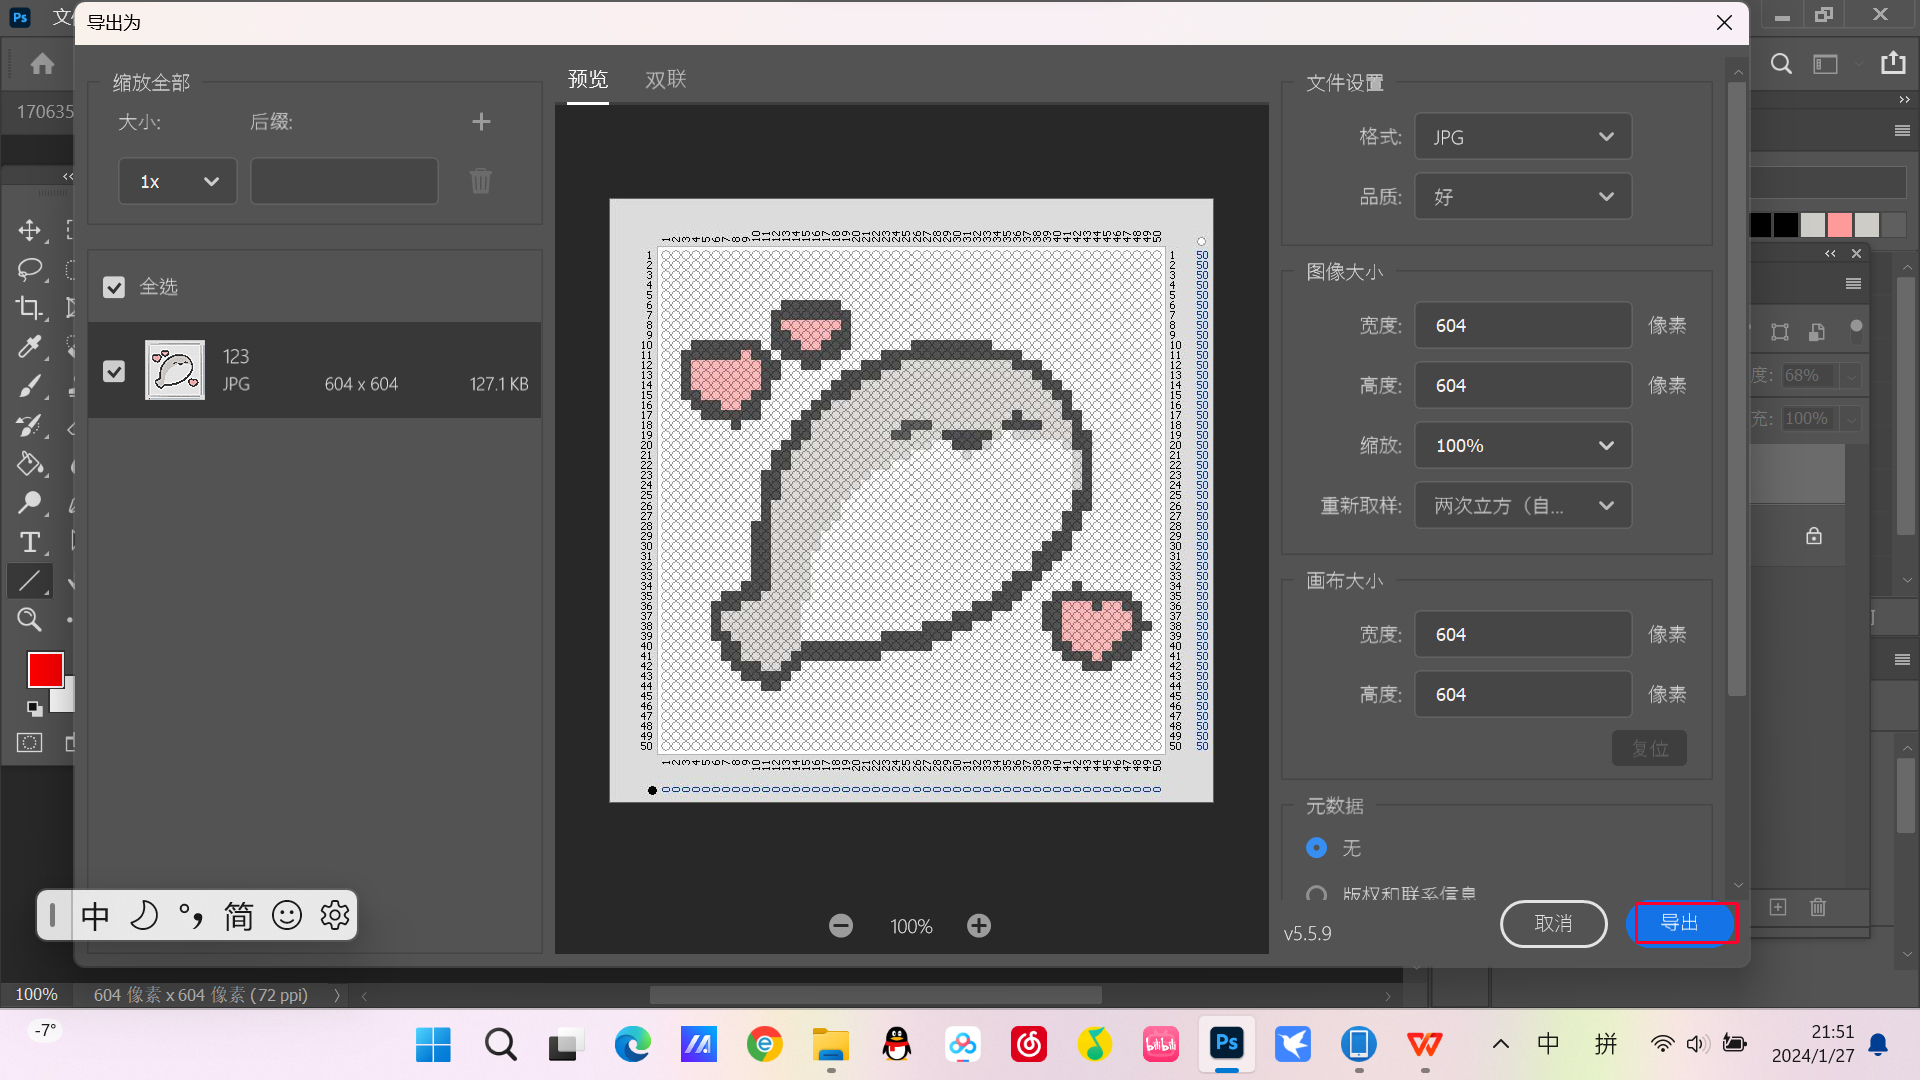
Task: Reset default foreground and background colors
Action: tap(34, 709)
